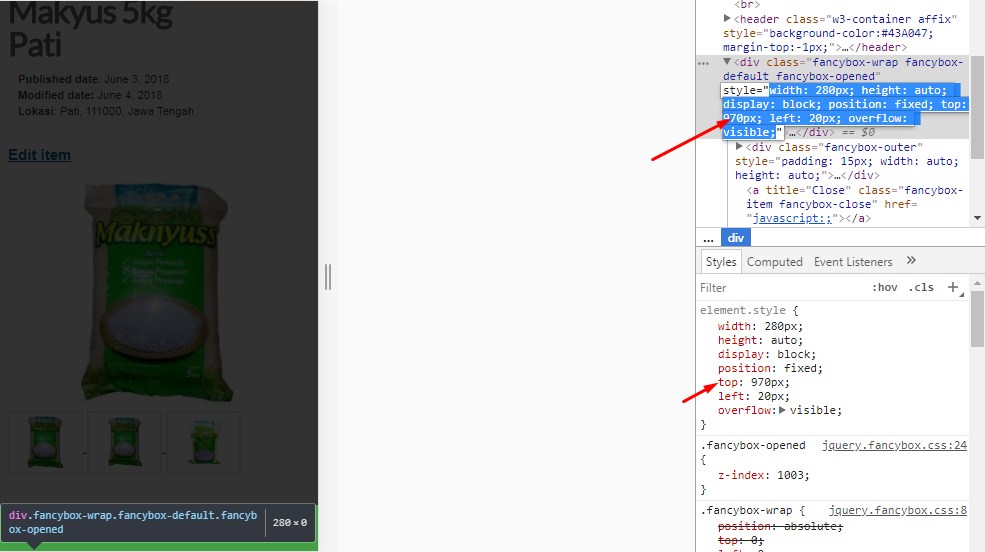Select the third product thumbnail
985x552 pixels.
point(204,443)
